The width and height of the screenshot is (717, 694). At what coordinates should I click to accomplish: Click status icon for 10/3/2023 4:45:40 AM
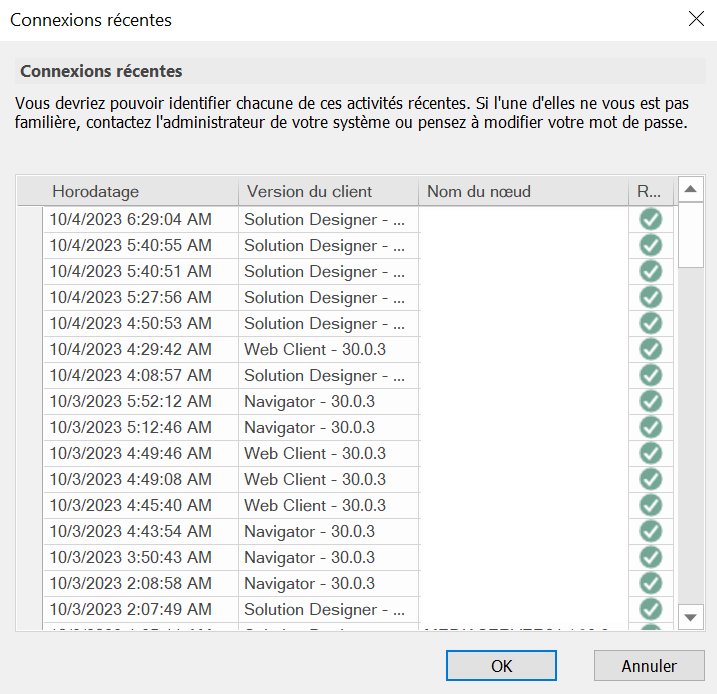tap(651, 506)
